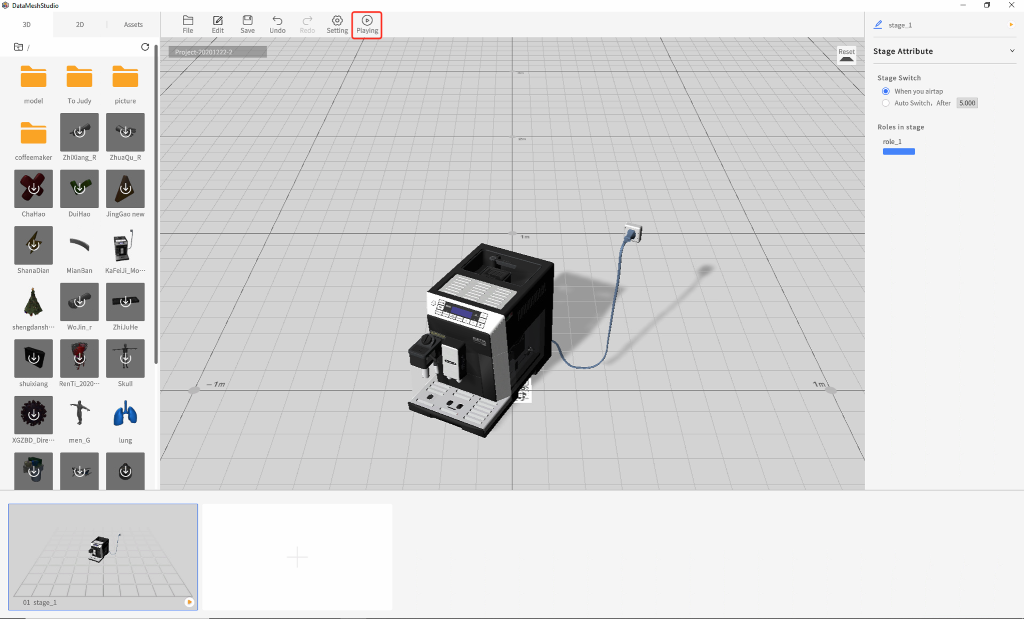Screen dimensions: 1024x619
Task: Select the ChaHao cross model
Action: [33, 189]
